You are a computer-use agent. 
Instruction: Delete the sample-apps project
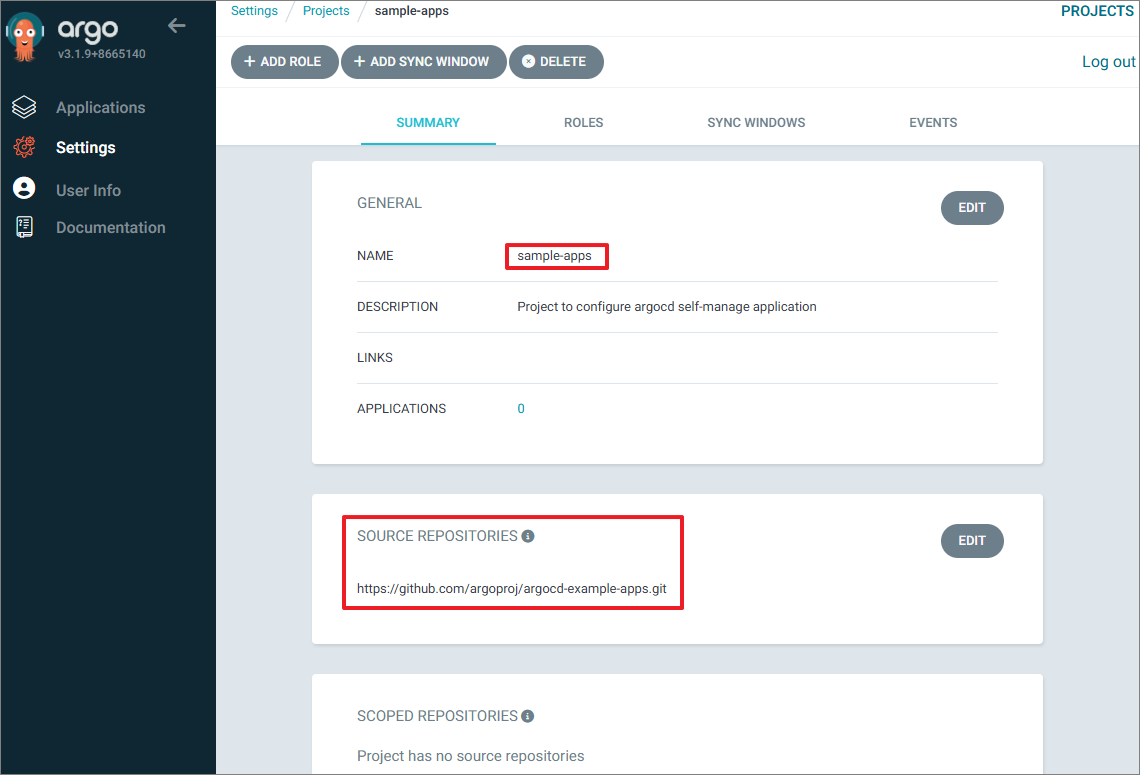(x=556, y=62)
